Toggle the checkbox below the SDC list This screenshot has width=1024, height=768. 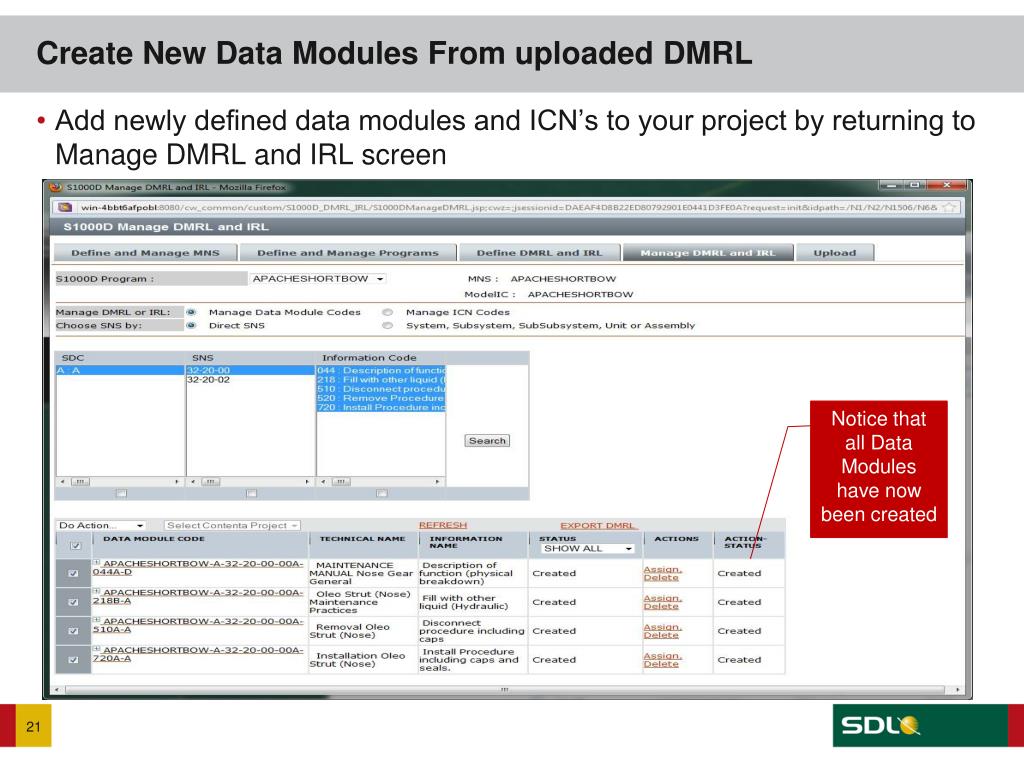click(121, 493)
